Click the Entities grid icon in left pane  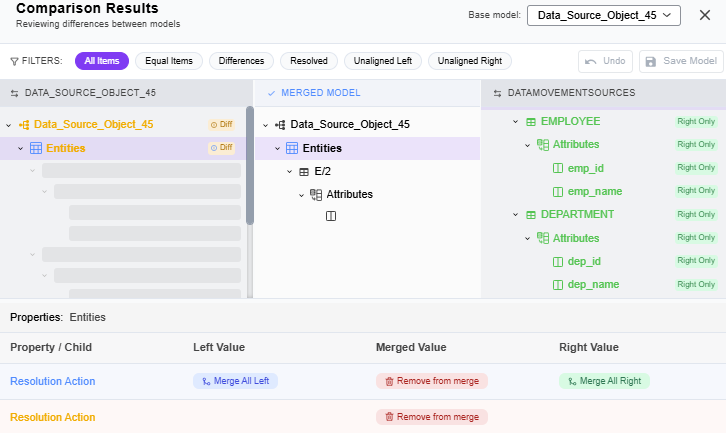click(36, 148)
